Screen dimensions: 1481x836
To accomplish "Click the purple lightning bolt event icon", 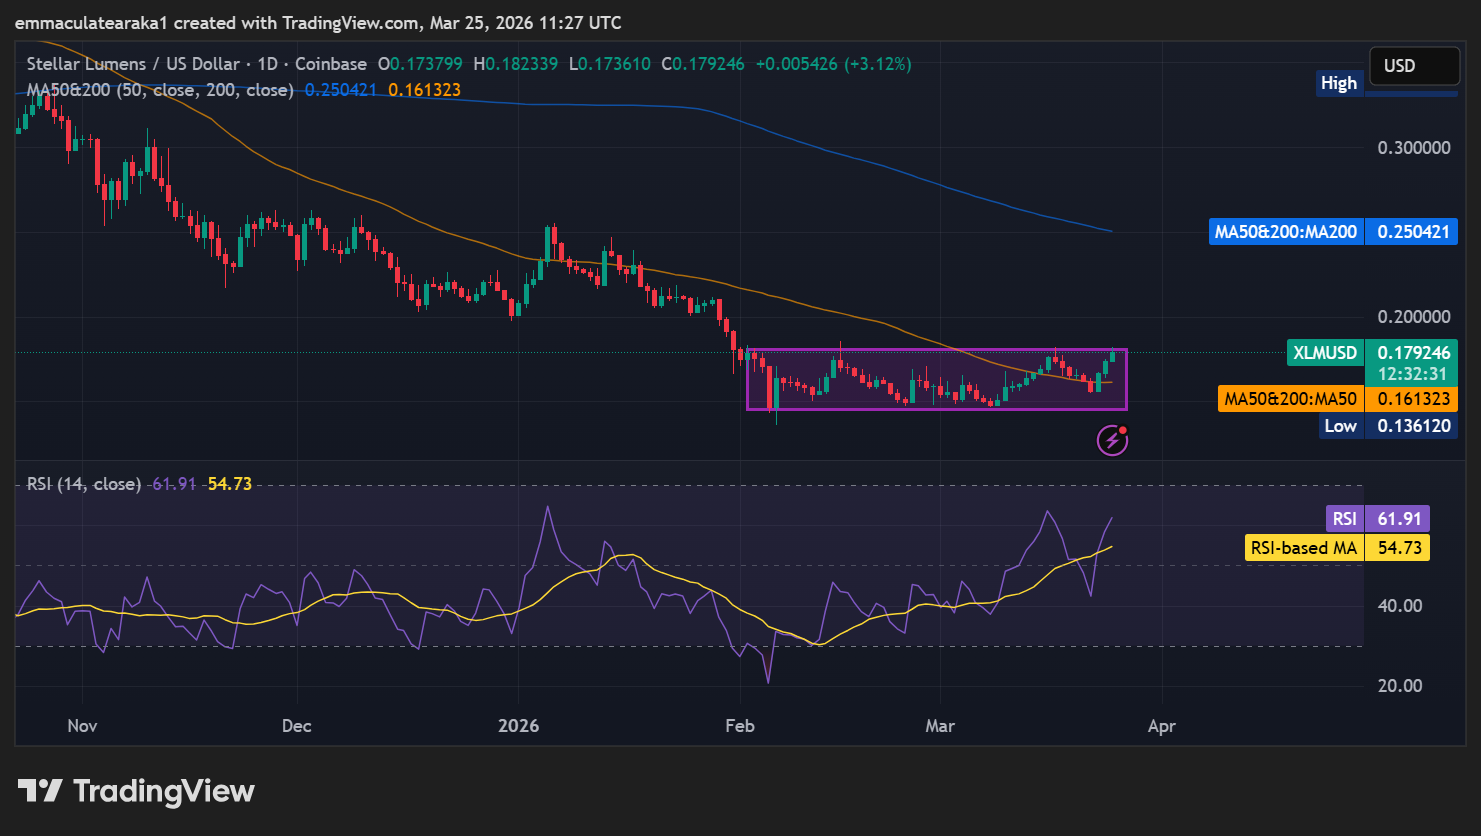I will 1112,440.
